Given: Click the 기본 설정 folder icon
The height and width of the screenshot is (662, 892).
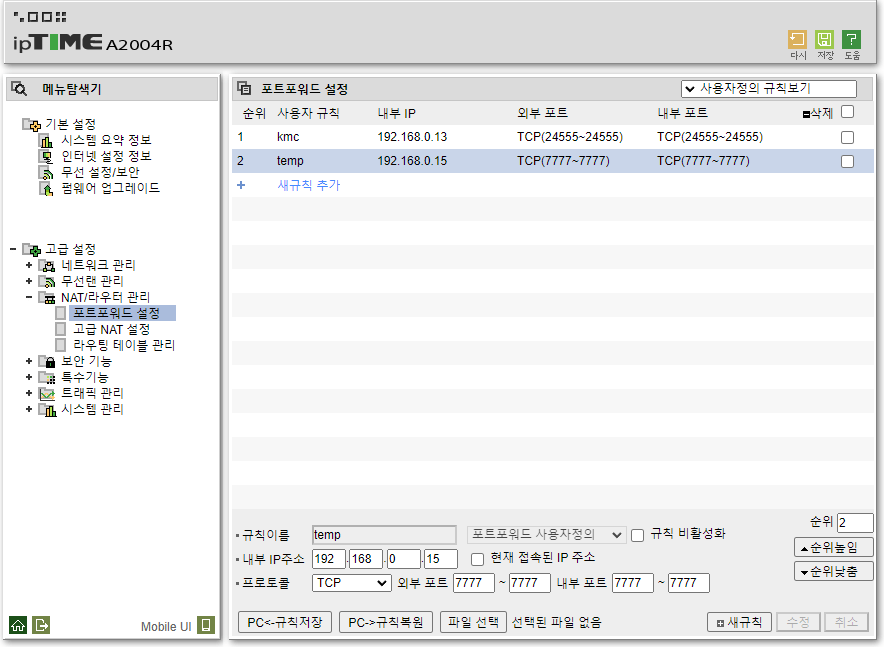Looking at the screenshot, I should tap(32, 124).
